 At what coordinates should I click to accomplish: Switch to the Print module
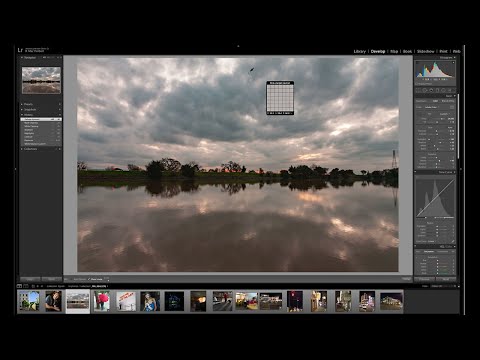click(443, 51)
